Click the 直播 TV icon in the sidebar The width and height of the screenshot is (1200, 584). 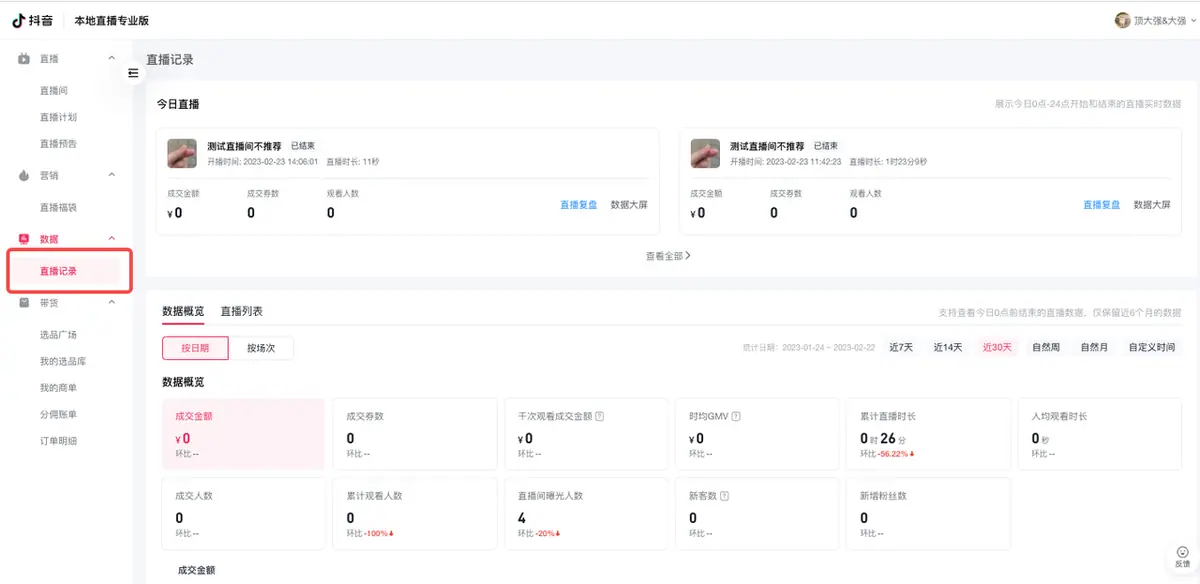coord(24,59)
